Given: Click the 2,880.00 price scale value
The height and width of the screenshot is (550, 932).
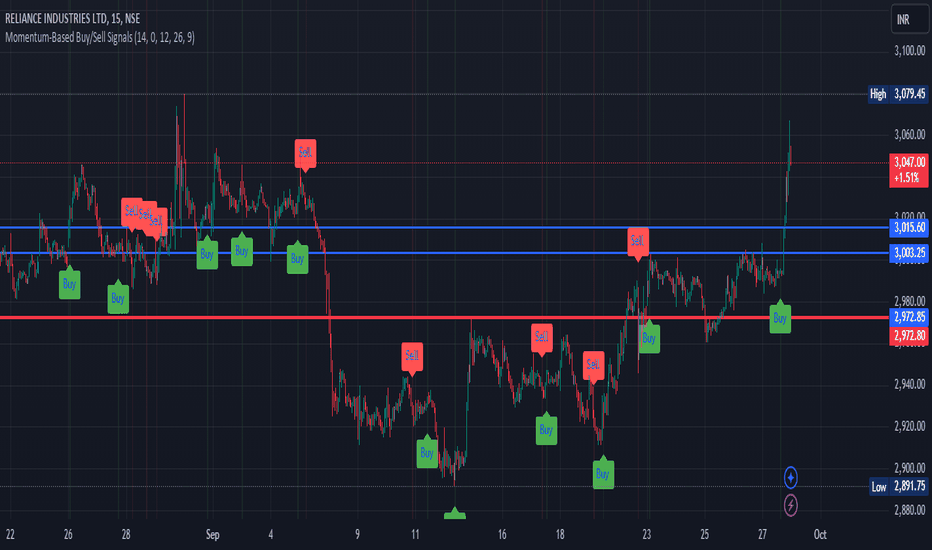Looking at the screenshot, I should coord(909,510).
